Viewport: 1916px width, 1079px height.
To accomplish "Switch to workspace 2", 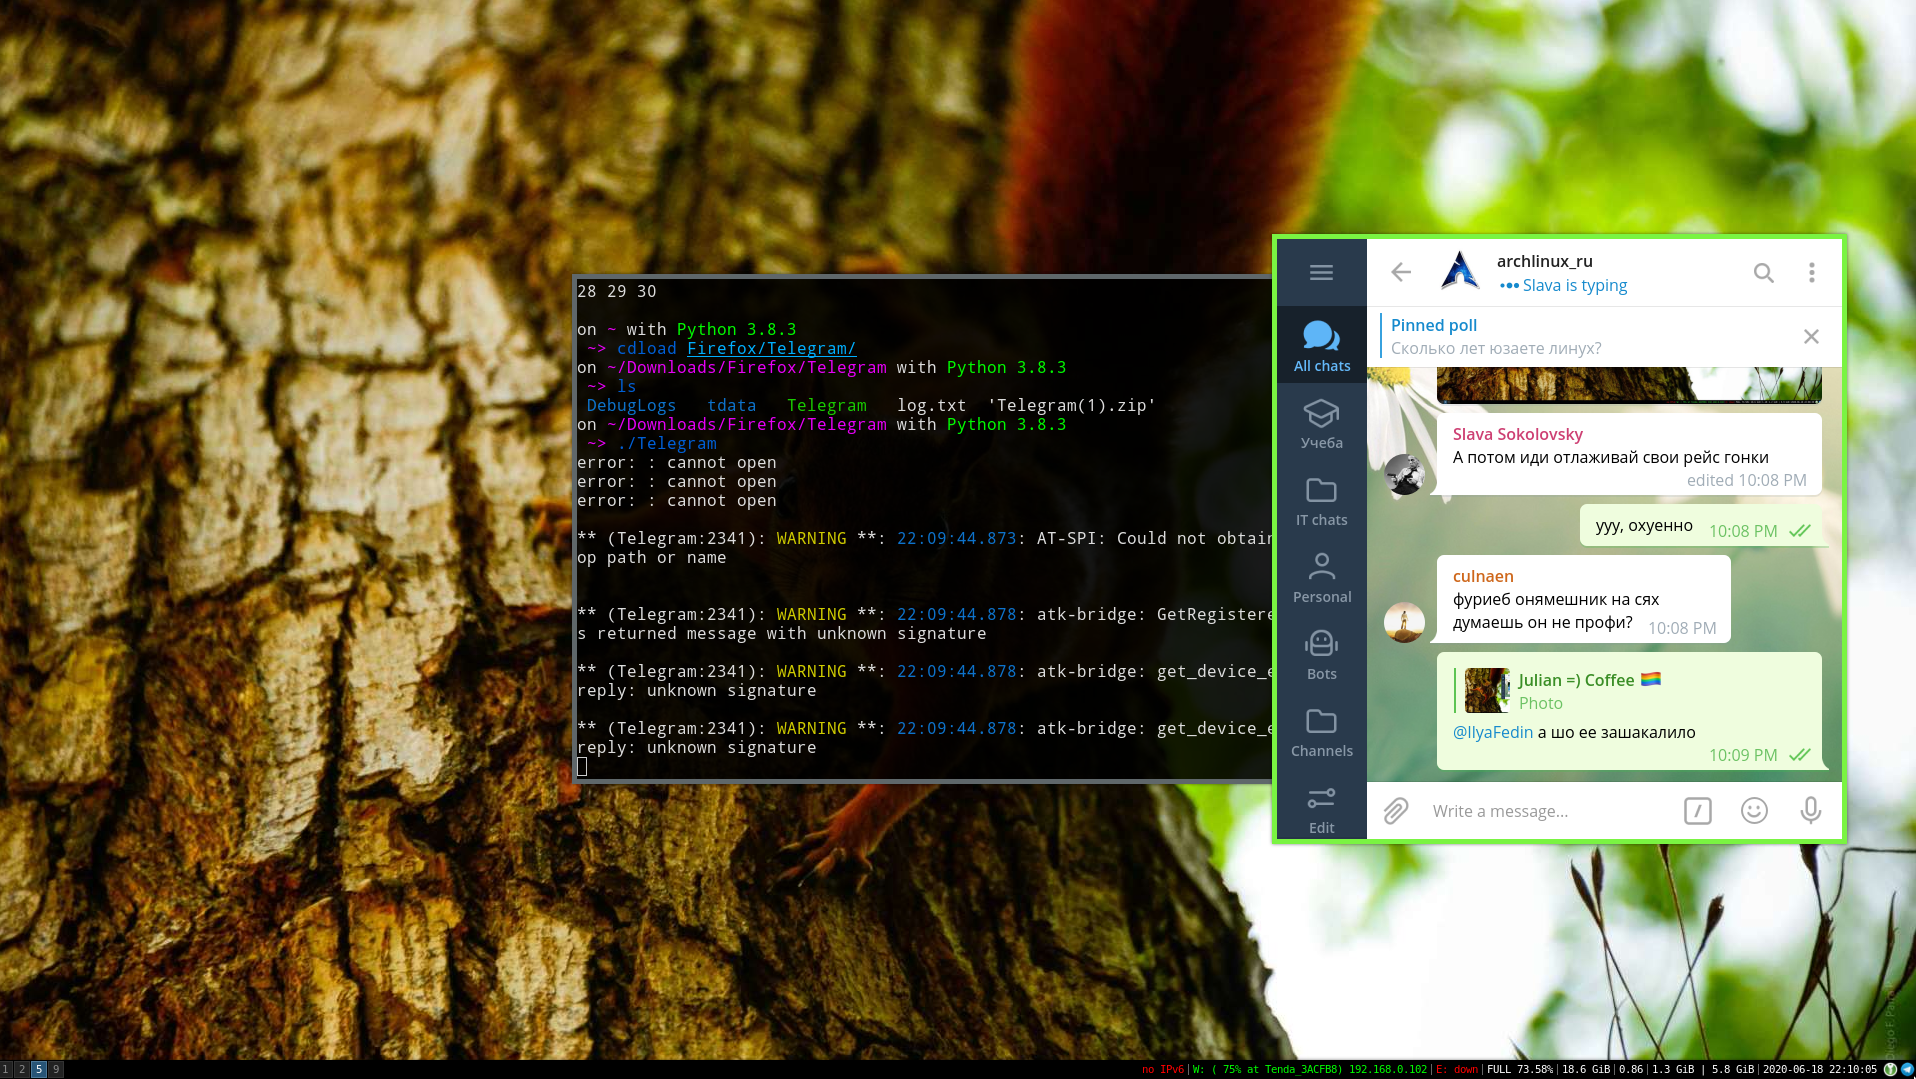I will pos(22,1069).
